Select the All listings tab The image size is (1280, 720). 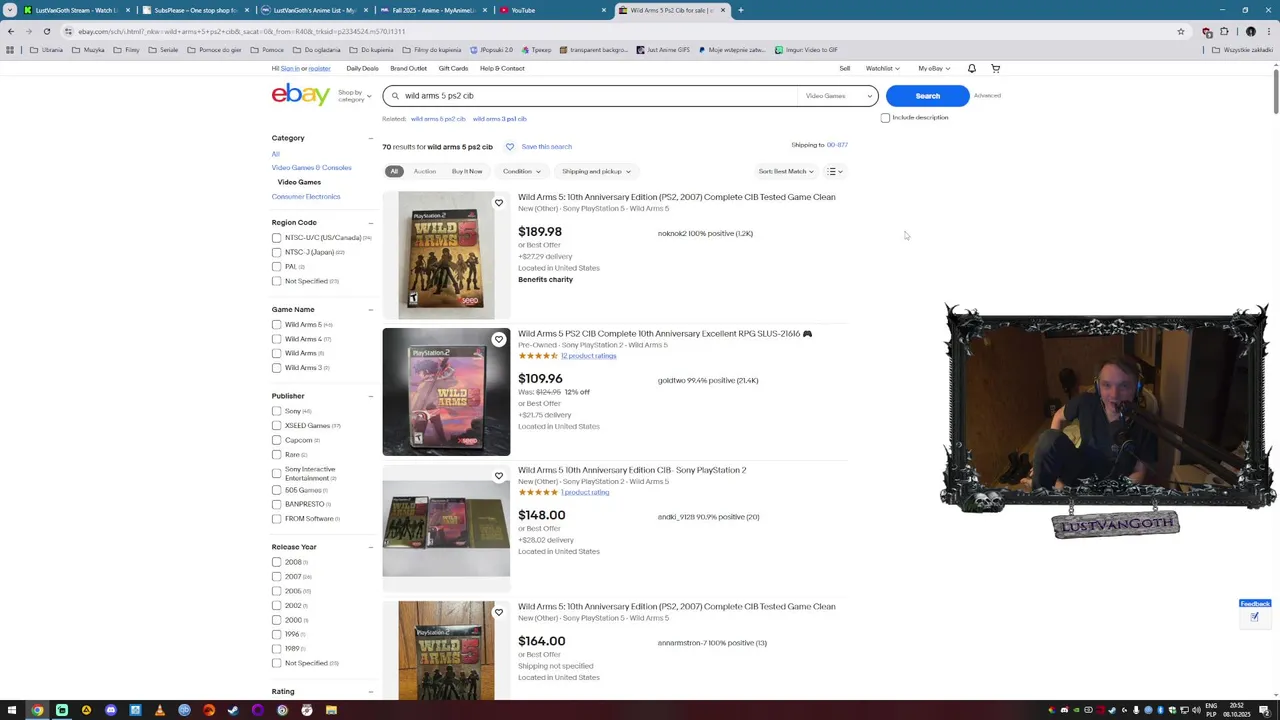(394, 171)
